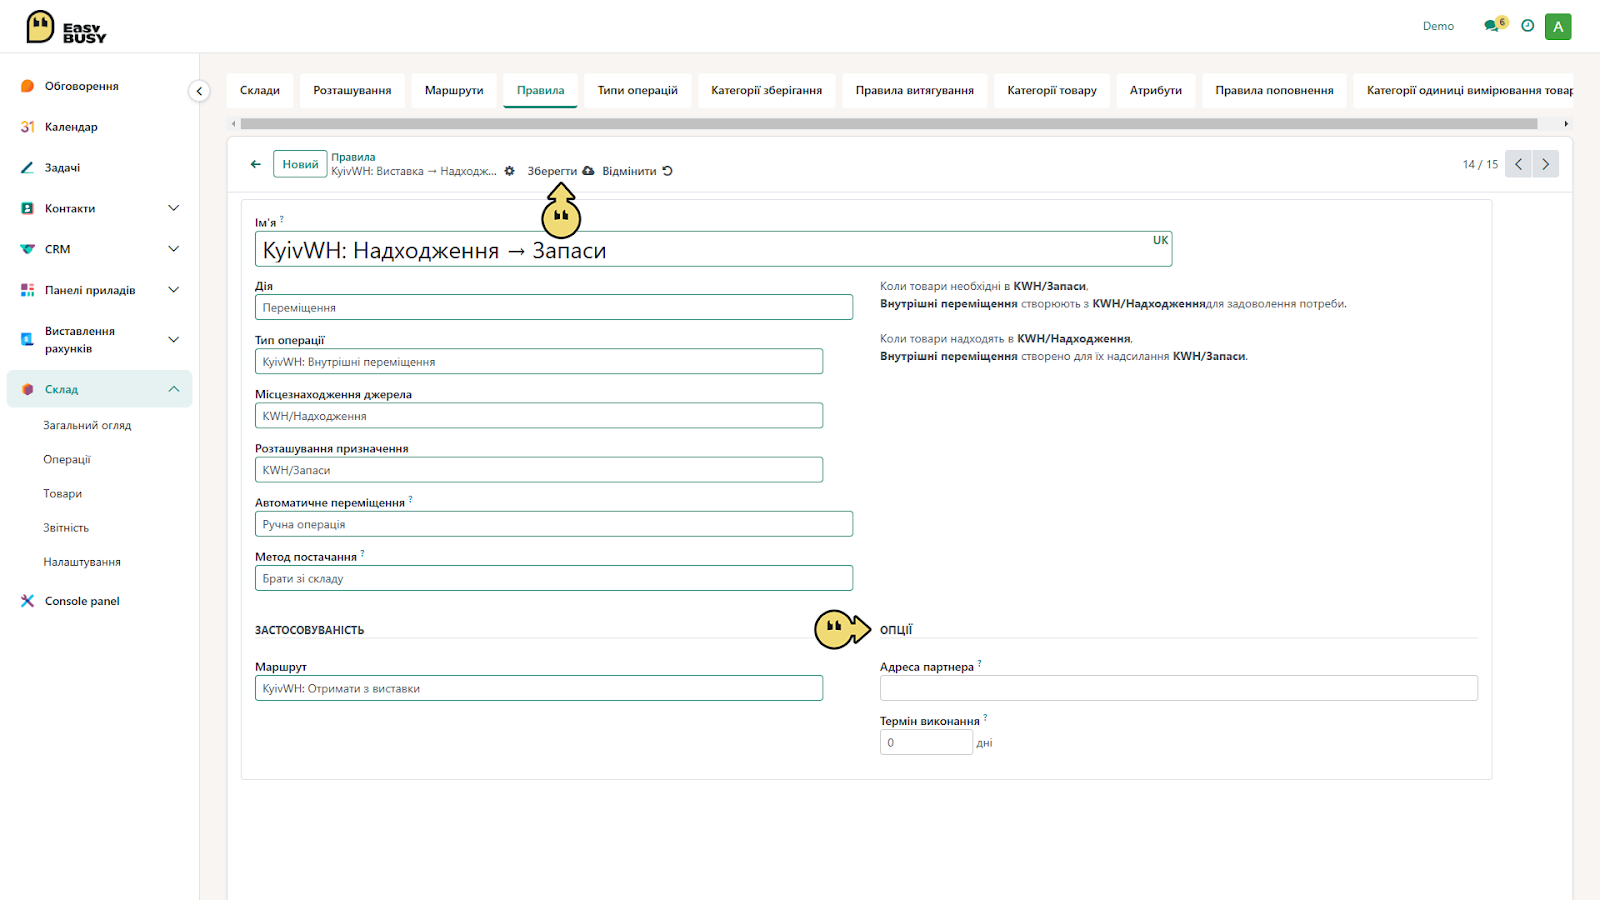Image resolution: width=1600 pixels, height=900 pixels.
Task: Click the Задачі pencil icon
Action: pyautogui.click(x=27, y=168)
